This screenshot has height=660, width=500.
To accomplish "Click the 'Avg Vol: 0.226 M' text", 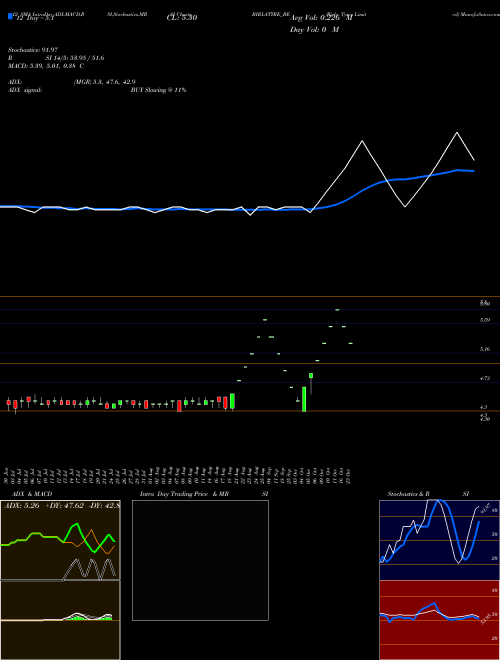I will point(321,18).
